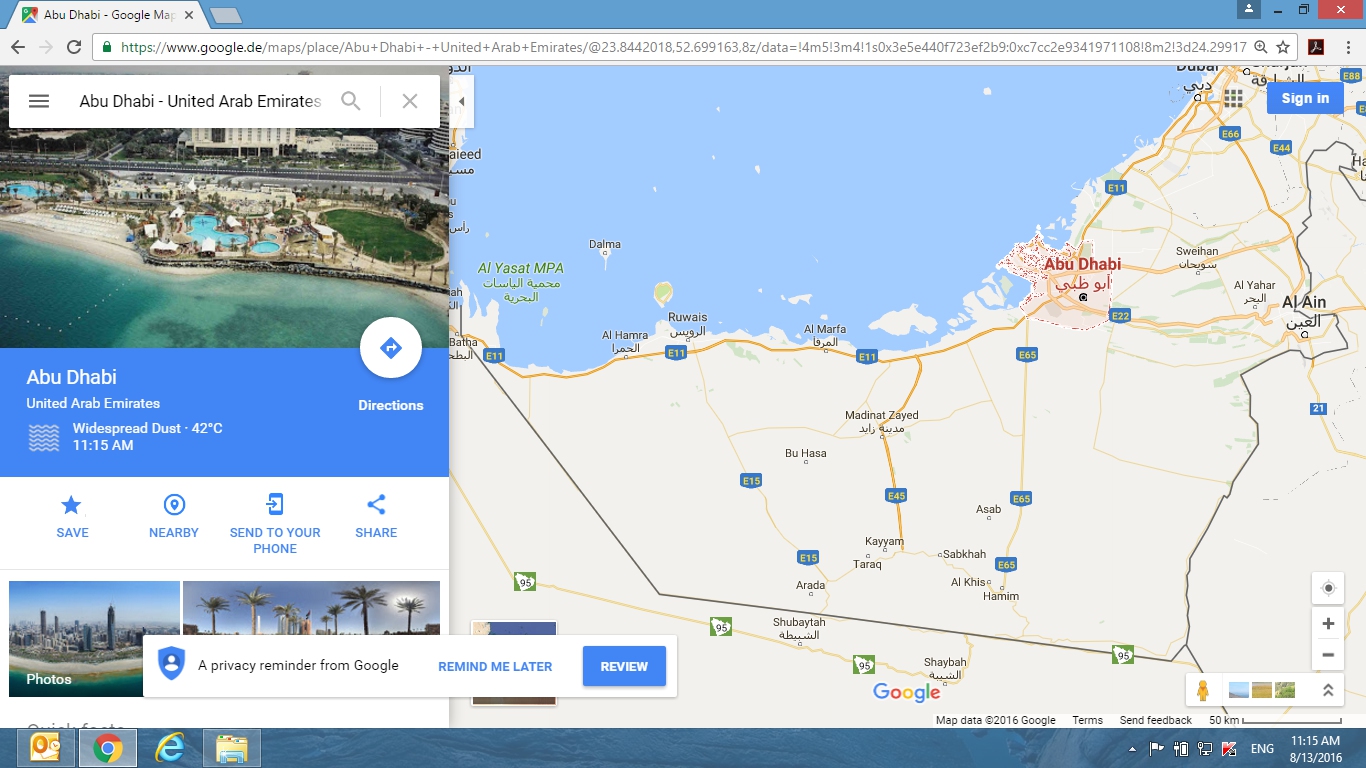Screen dimensions: 1366x768
Task: Click the Adobe PDF extension icon
Action: point(1317,47)
